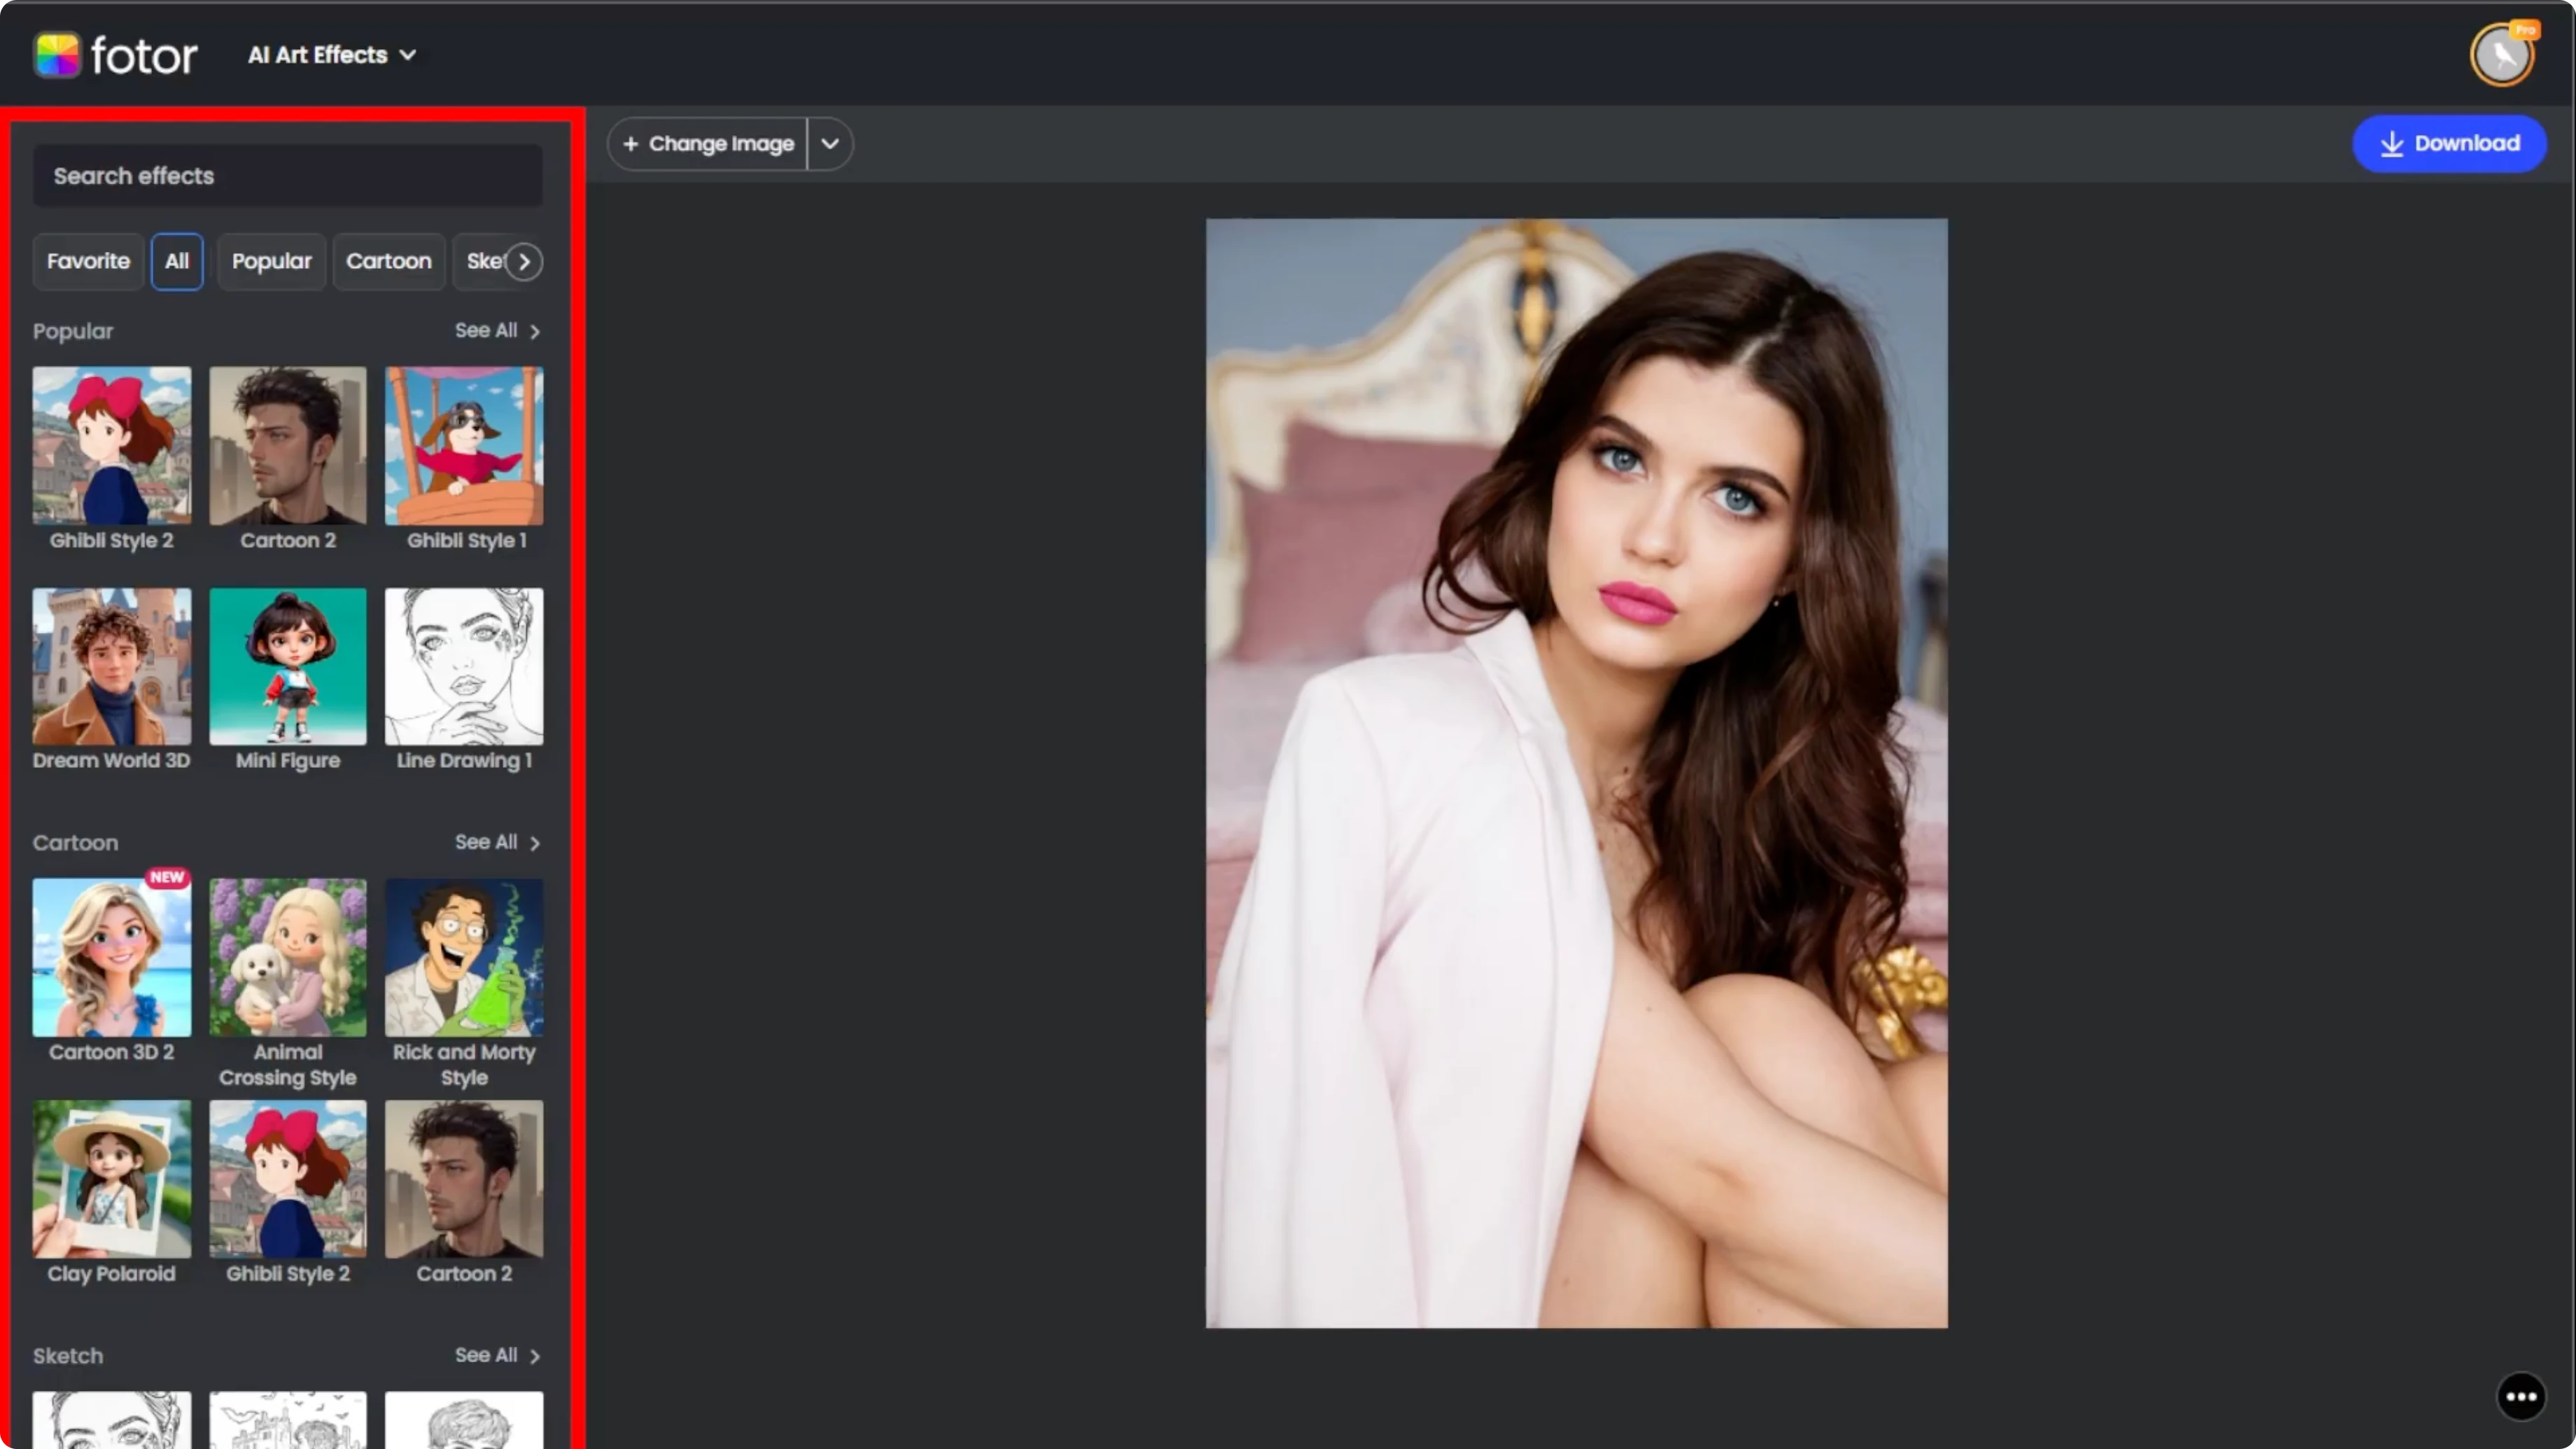Viewport: 2576px width, 1449px height.
Task: Apply the Mini Figure effect
Action: coord(288,666)
